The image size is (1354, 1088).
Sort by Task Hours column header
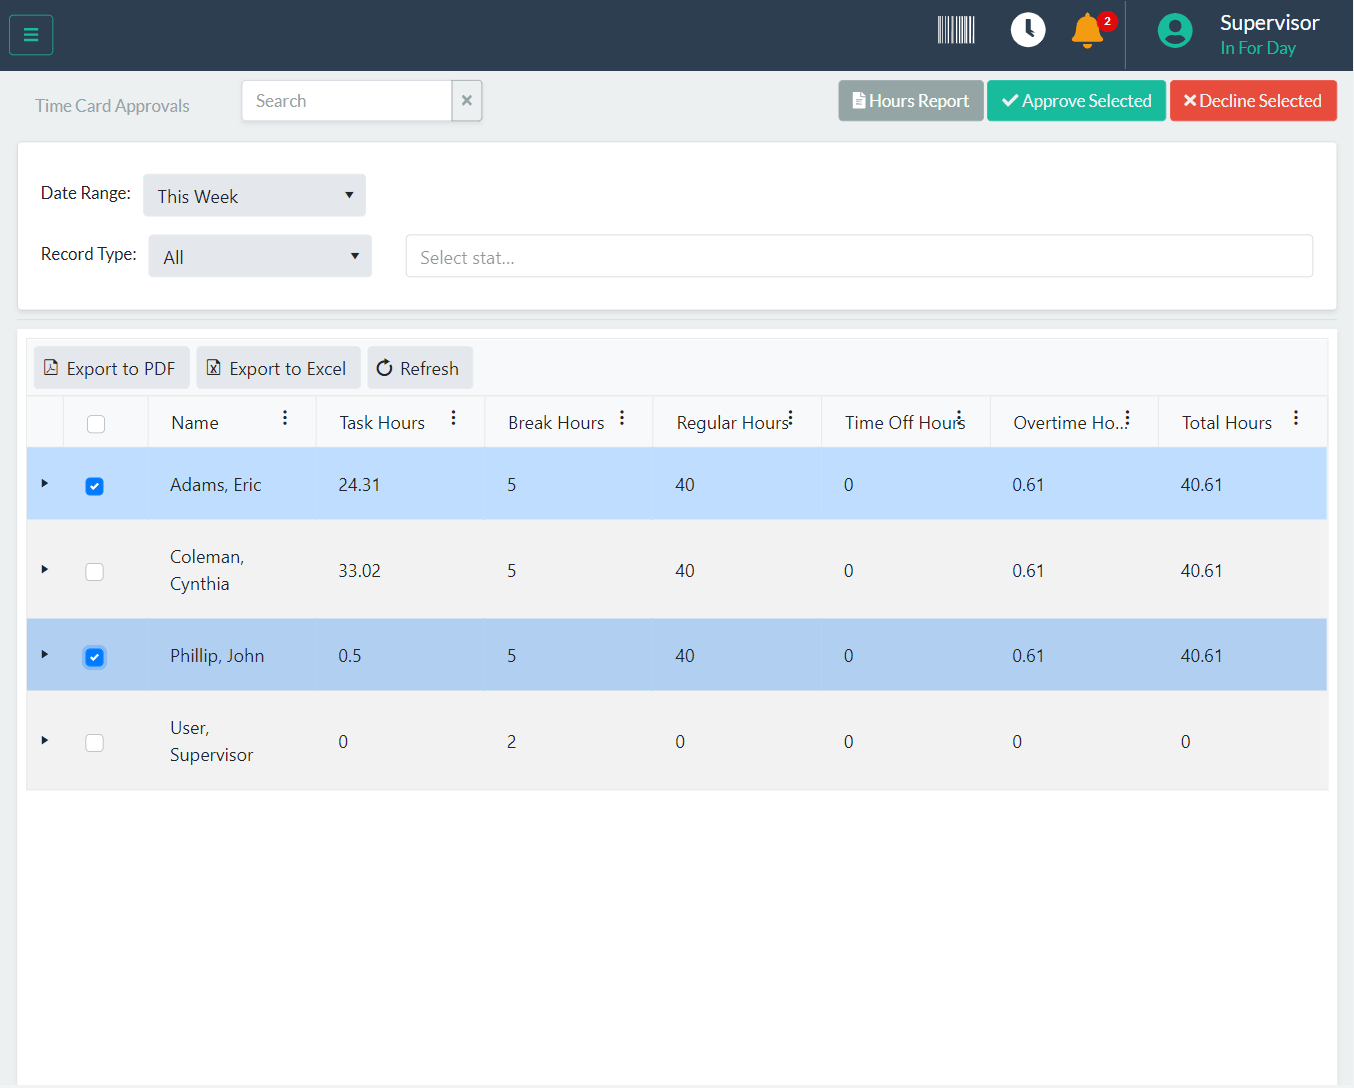pyautogui.click(x=382, y=423)
